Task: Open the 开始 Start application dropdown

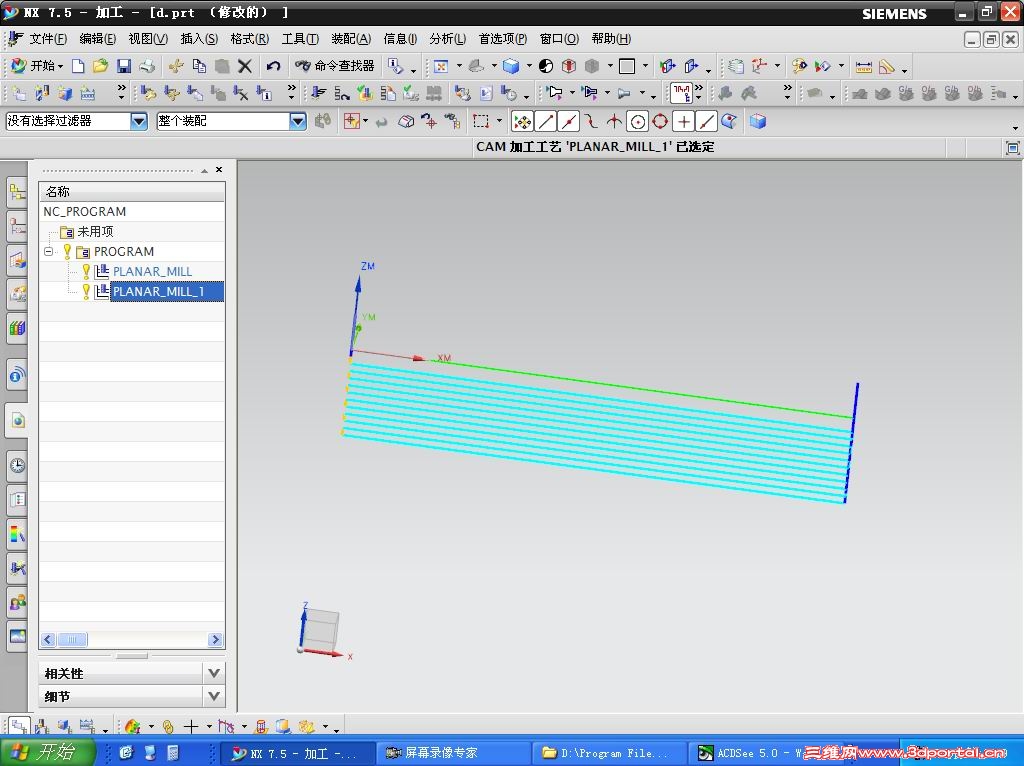Action: (37, 66)
